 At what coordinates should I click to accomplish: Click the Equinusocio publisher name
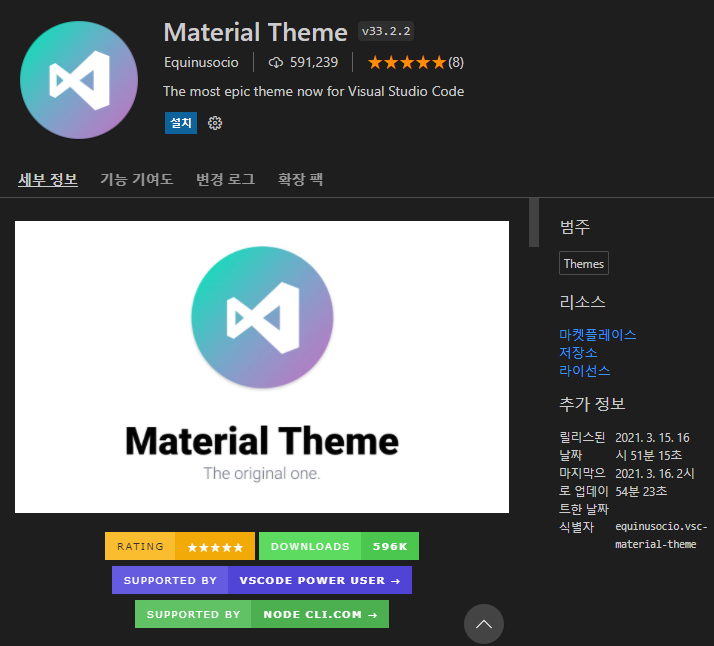(x=201, y=62)
